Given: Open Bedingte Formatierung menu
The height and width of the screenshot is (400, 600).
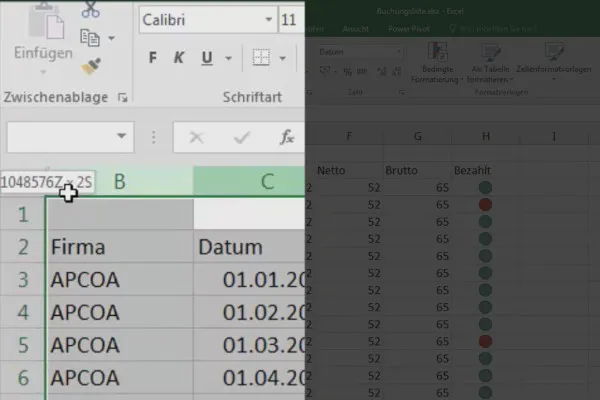Looking at the screenshot, I should click(x=437, y=63).
